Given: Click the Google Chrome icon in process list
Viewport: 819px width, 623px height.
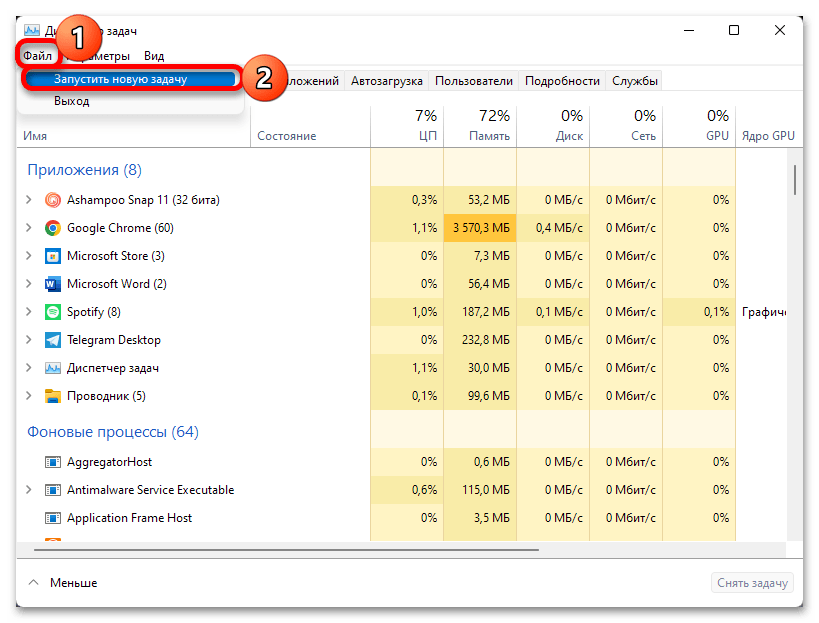Looking at the screenshot, I should click(x=52, y=228).
